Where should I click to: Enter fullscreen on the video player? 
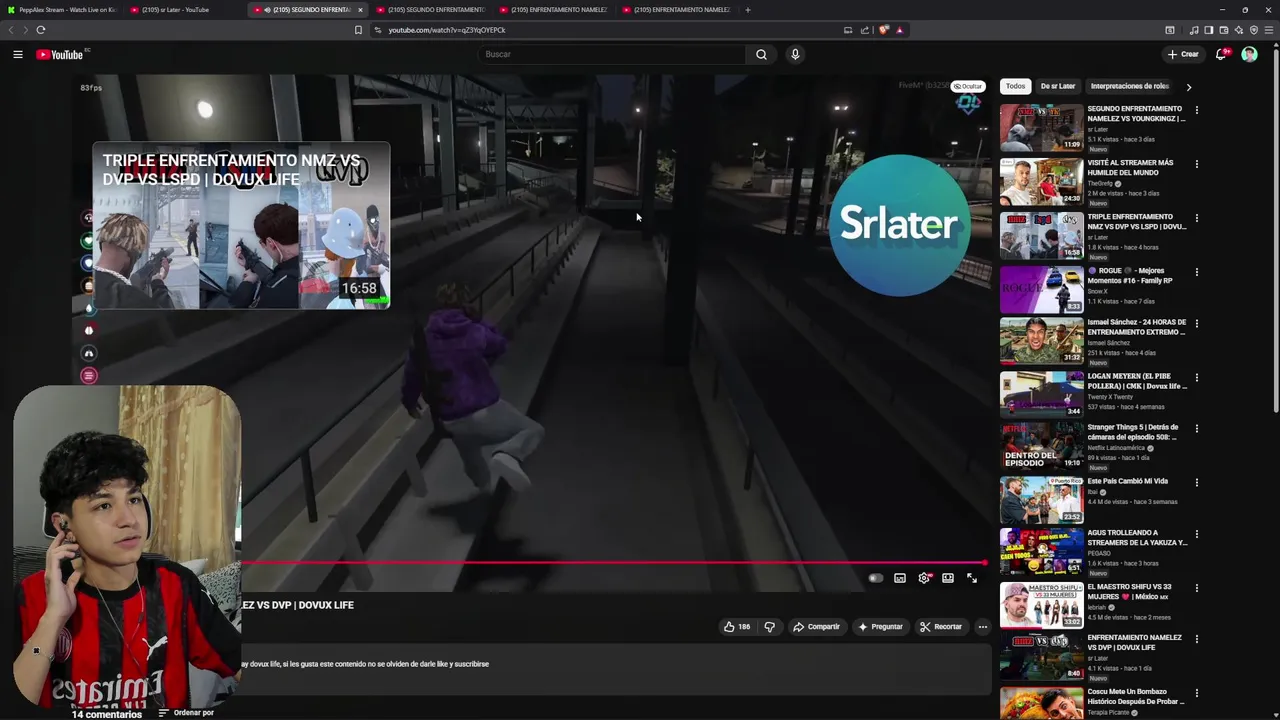coord(972,578)
